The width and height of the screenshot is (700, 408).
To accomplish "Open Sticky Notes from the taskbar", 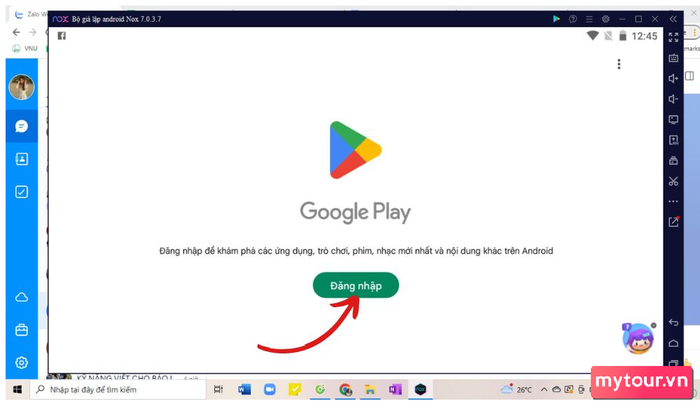I will pyautogui.click(x=295, y=389).
